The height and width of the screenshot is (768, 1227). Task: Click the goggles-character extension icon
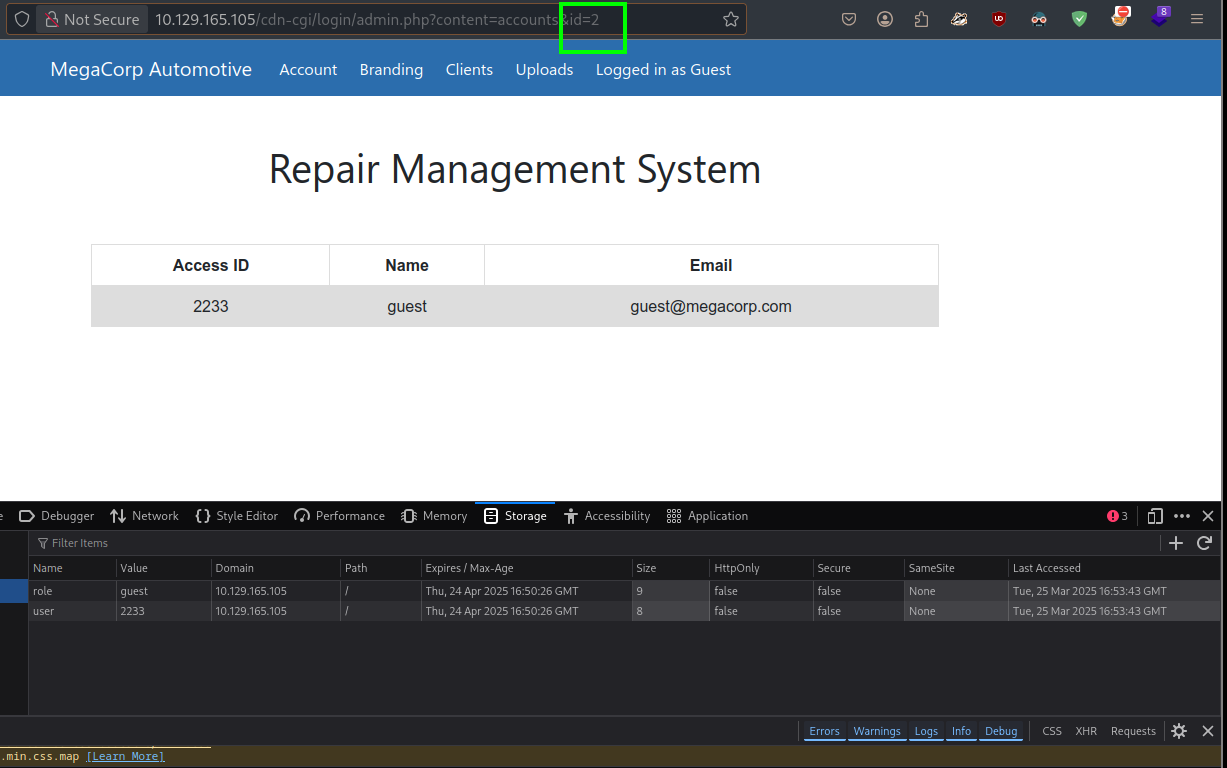pyautogui.click(x=1039, y=19)
